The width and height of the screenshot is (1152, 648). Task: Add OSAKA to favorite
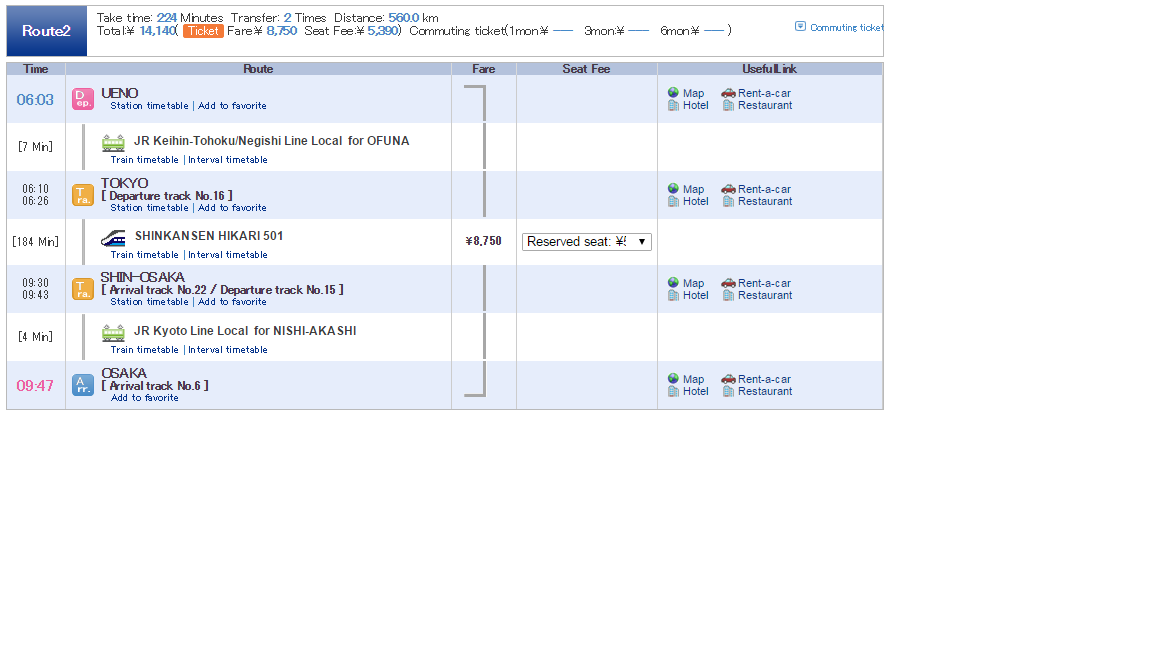tap(145, 397)
